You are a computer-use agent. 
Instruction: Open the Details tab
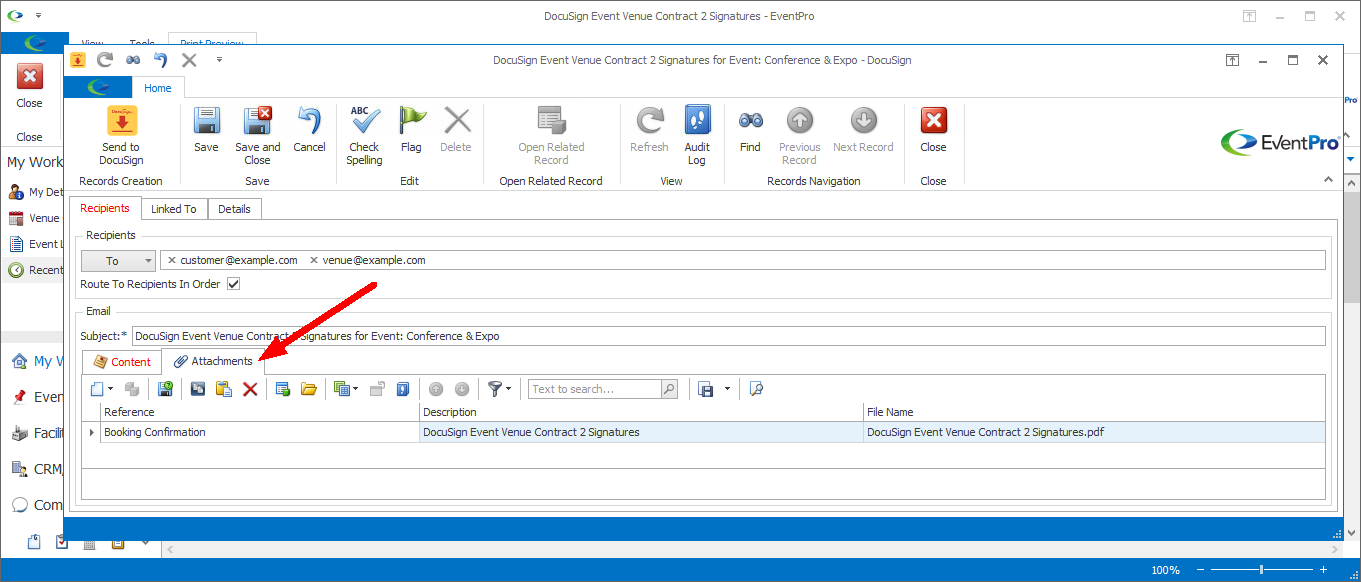point(234,209)
